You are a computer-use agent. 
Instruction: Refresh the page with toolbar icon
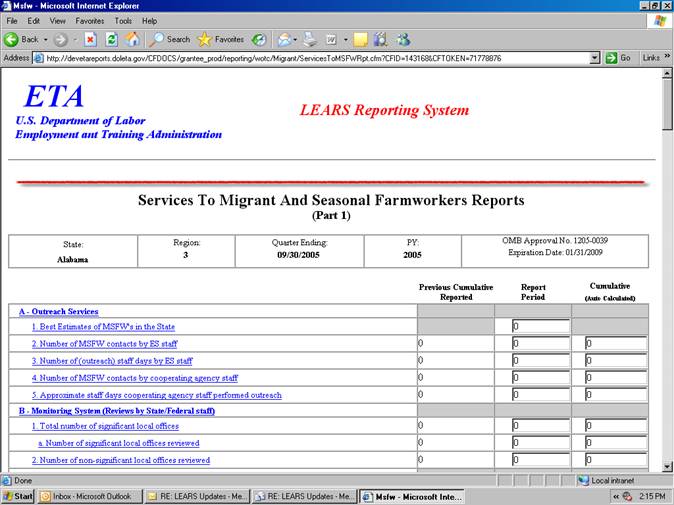pos(111,39)
